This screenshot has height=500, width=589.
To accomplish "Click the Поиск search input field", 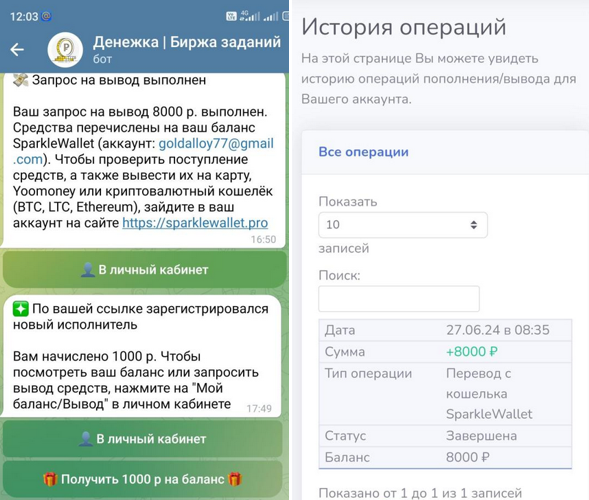I will coord(399,299).
